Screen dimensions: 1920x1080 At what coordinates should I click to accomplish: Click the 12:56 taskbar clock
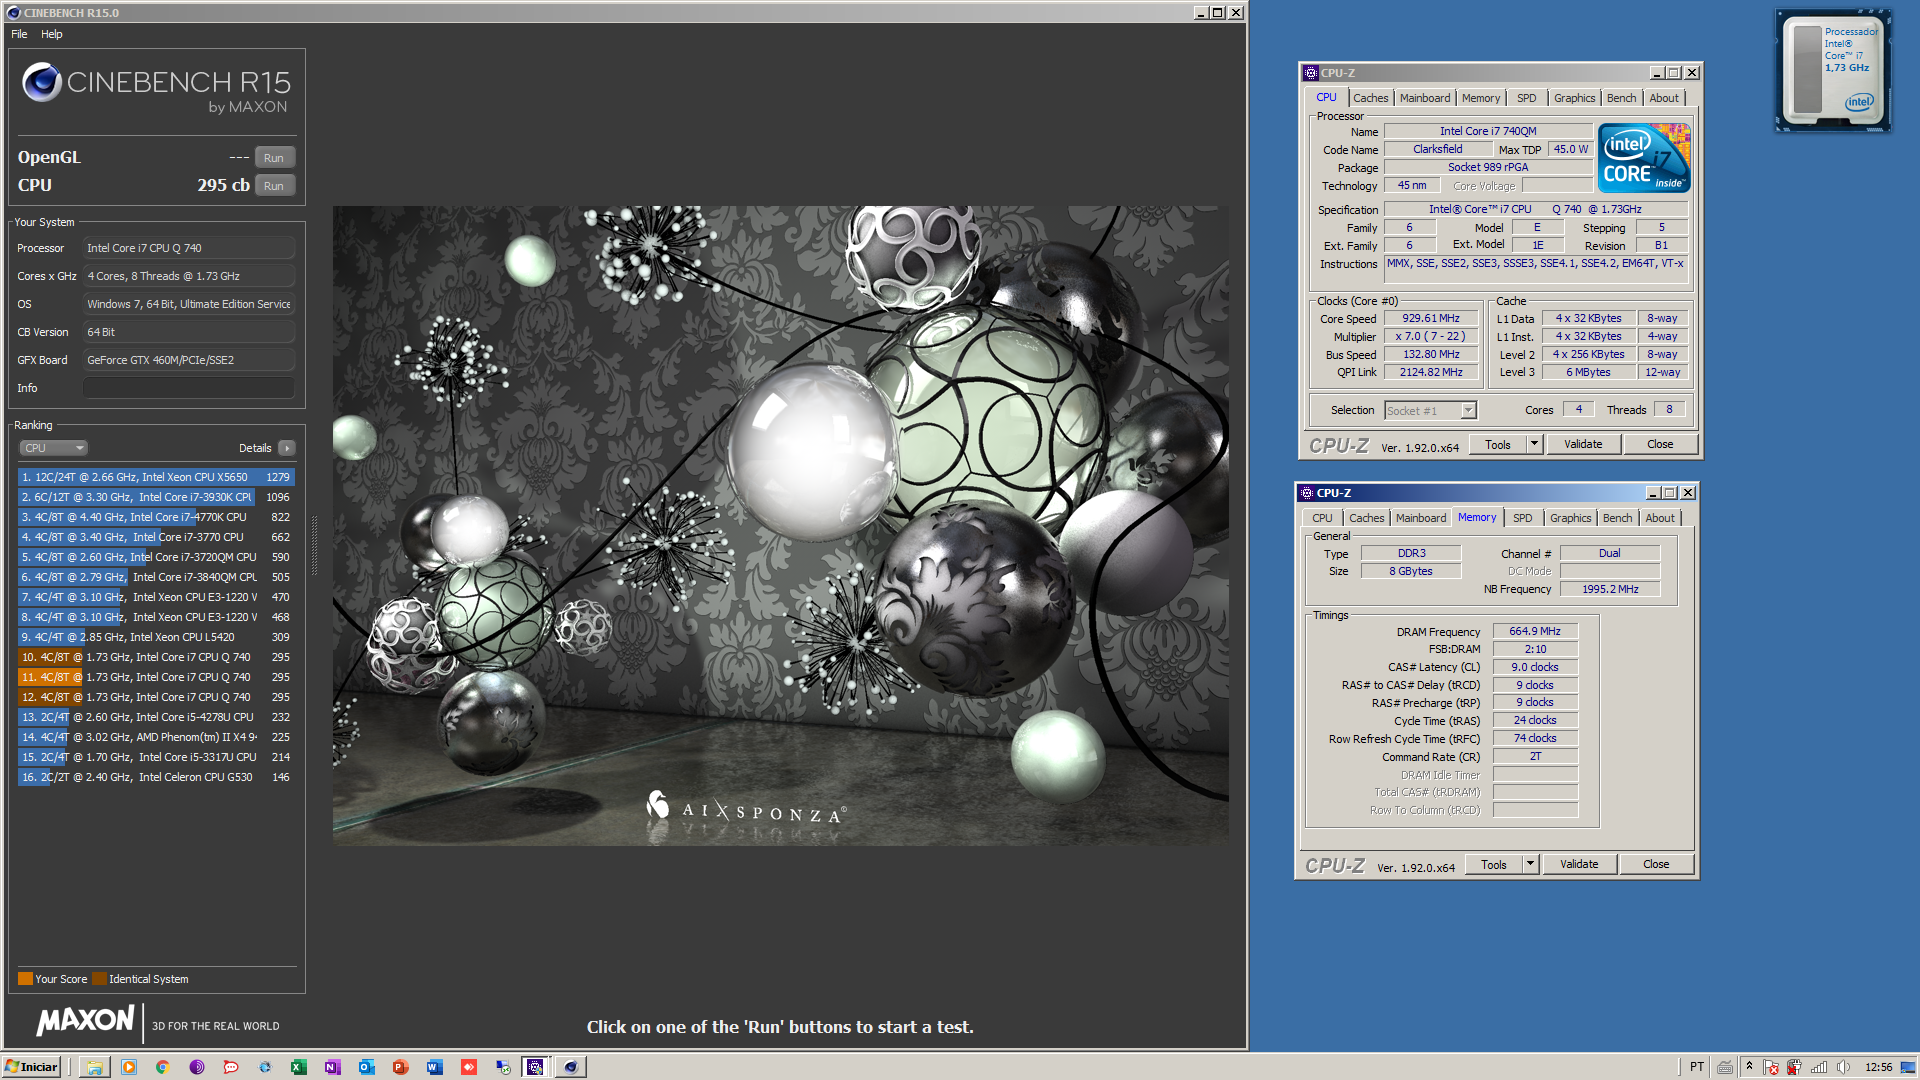[1878, 1067]
